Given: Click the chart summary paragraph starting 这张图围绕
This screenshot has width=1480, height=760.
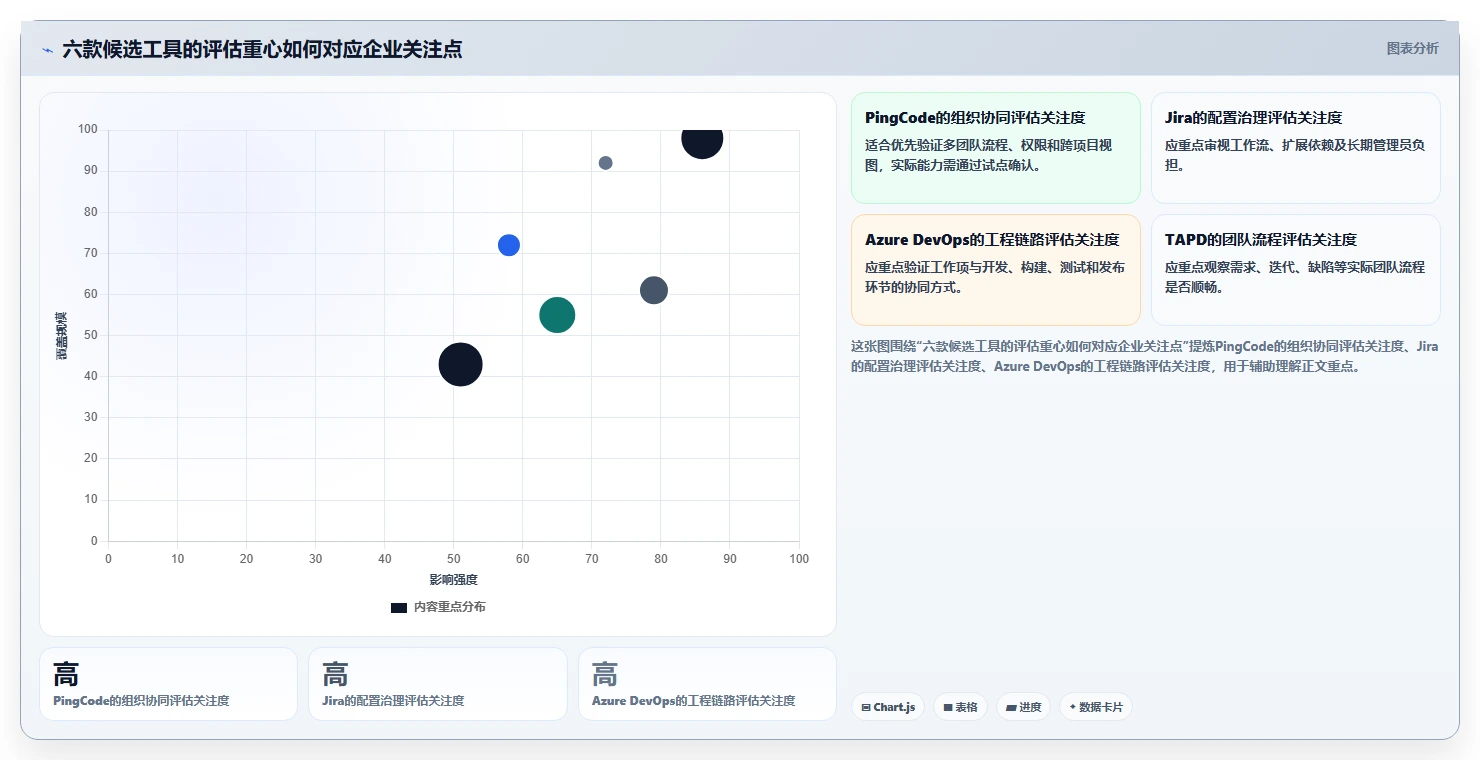Looking at the screenshot, I should click(x=1145, y=356).
